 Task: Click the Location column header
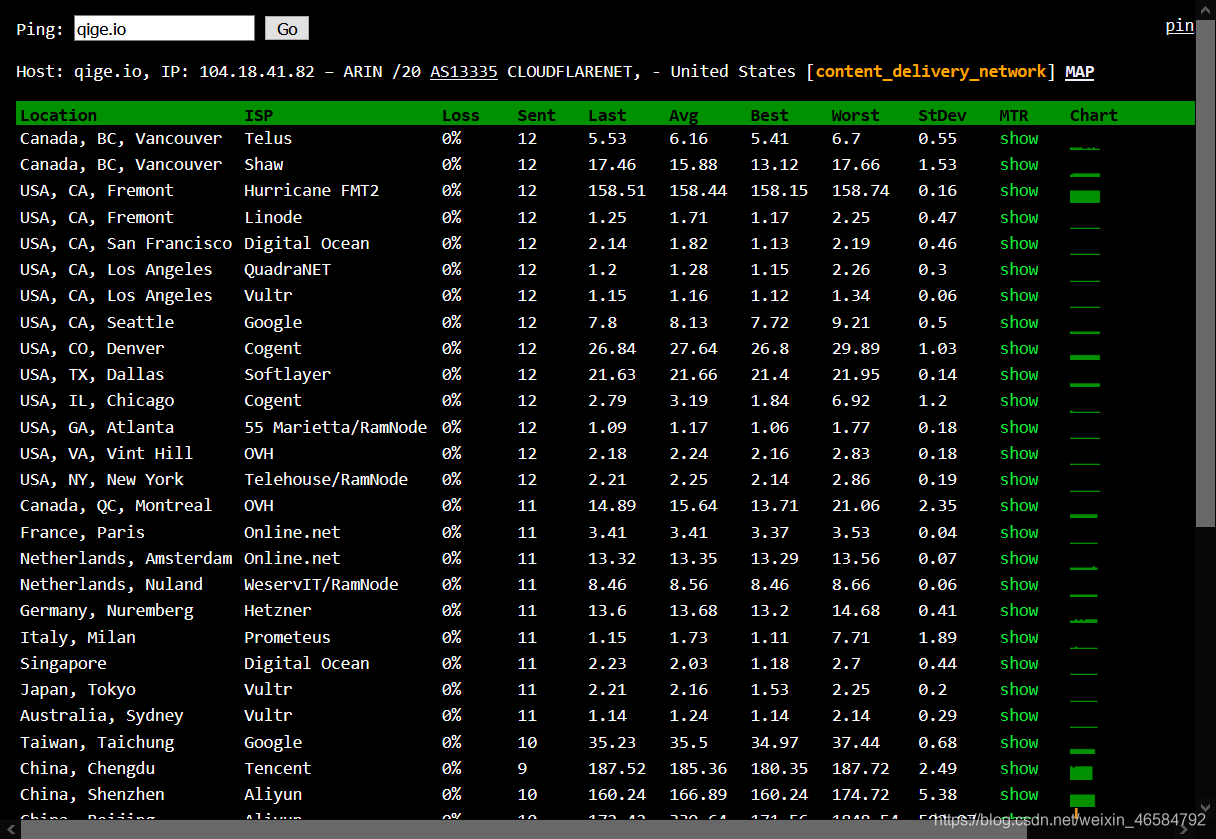[58, 115]
